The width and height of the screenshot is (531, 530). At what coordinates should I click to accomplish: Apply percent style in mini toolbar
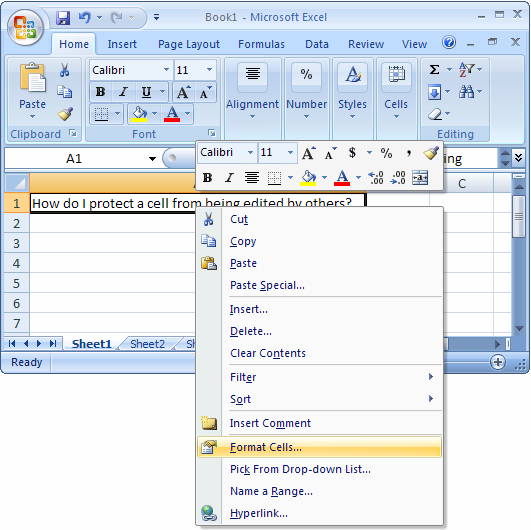(x=386, y=153)
